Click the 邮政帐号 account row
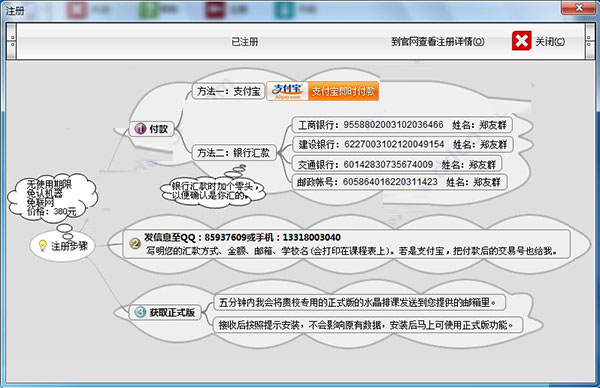The width and height of the screenshot is (600, 388). (x=399, y=182)
